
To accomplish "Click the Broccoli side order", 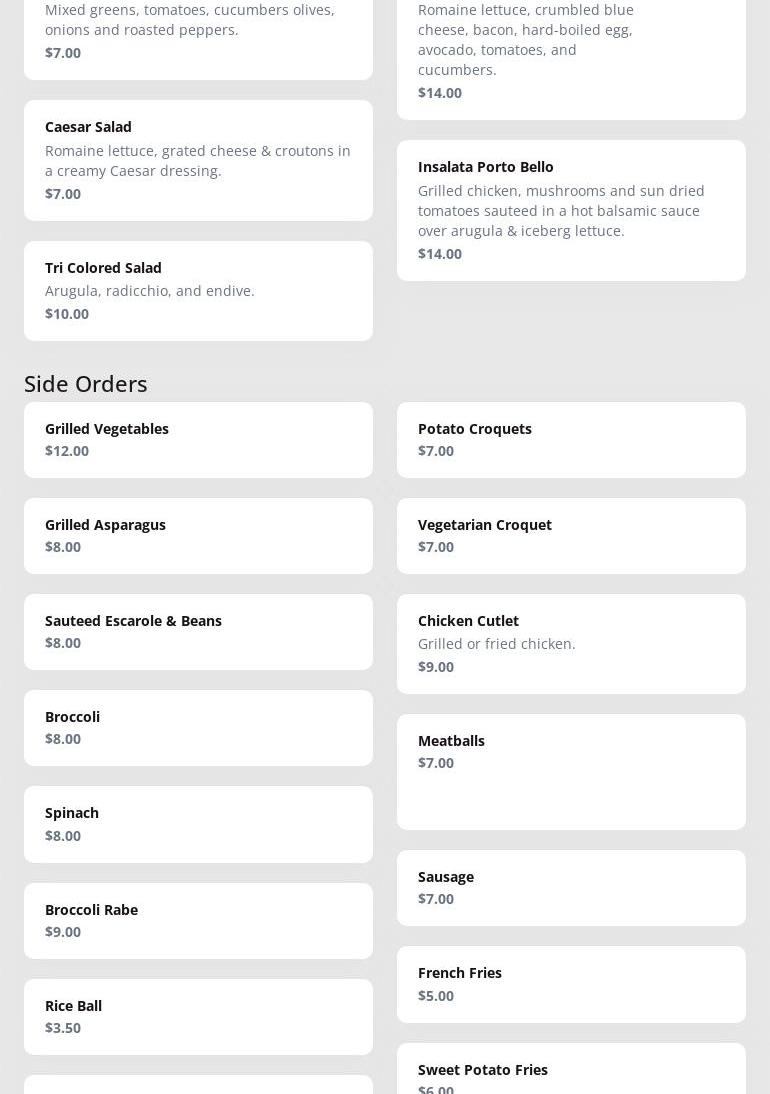I will (198, 728).
